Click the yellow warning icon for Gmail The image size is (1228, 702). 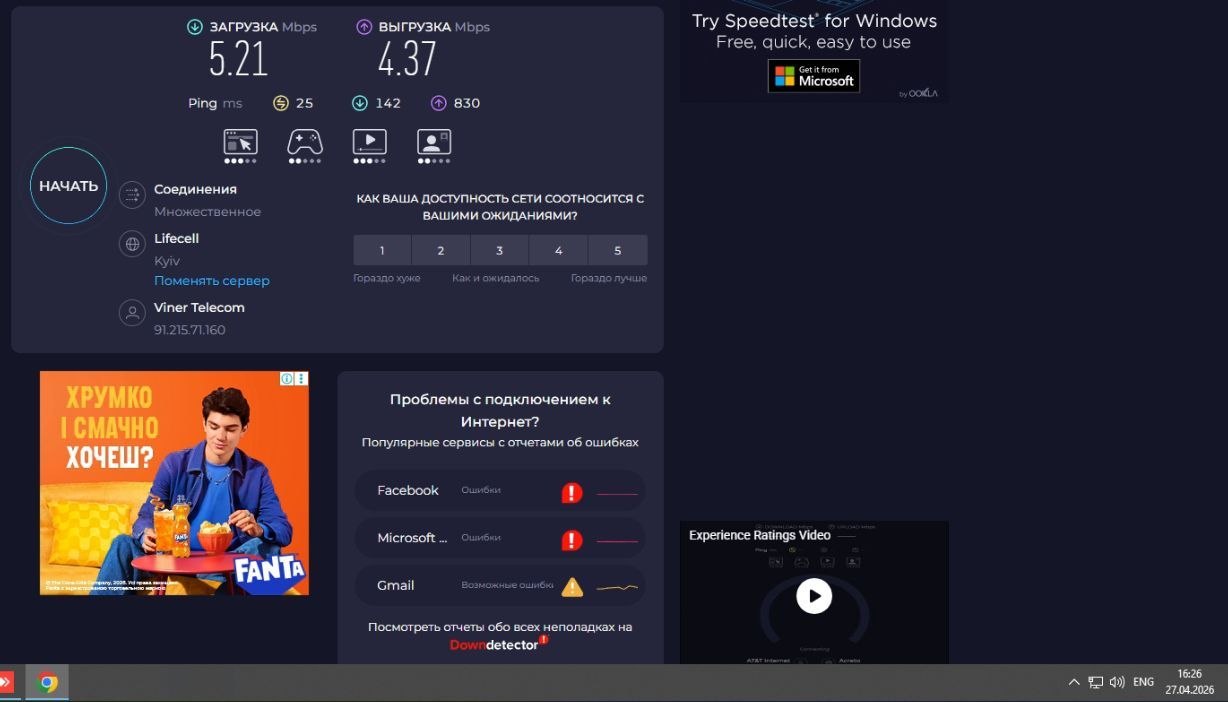[x=572, y=587]
